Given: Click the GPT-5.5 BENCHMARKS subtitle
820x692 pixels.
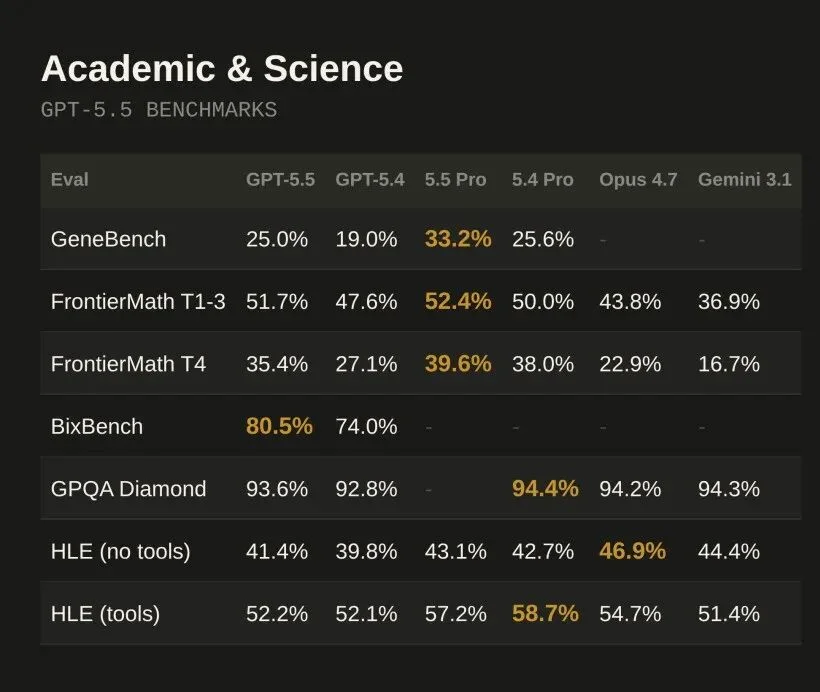Looking at the screenshot, I should (158, 110).
